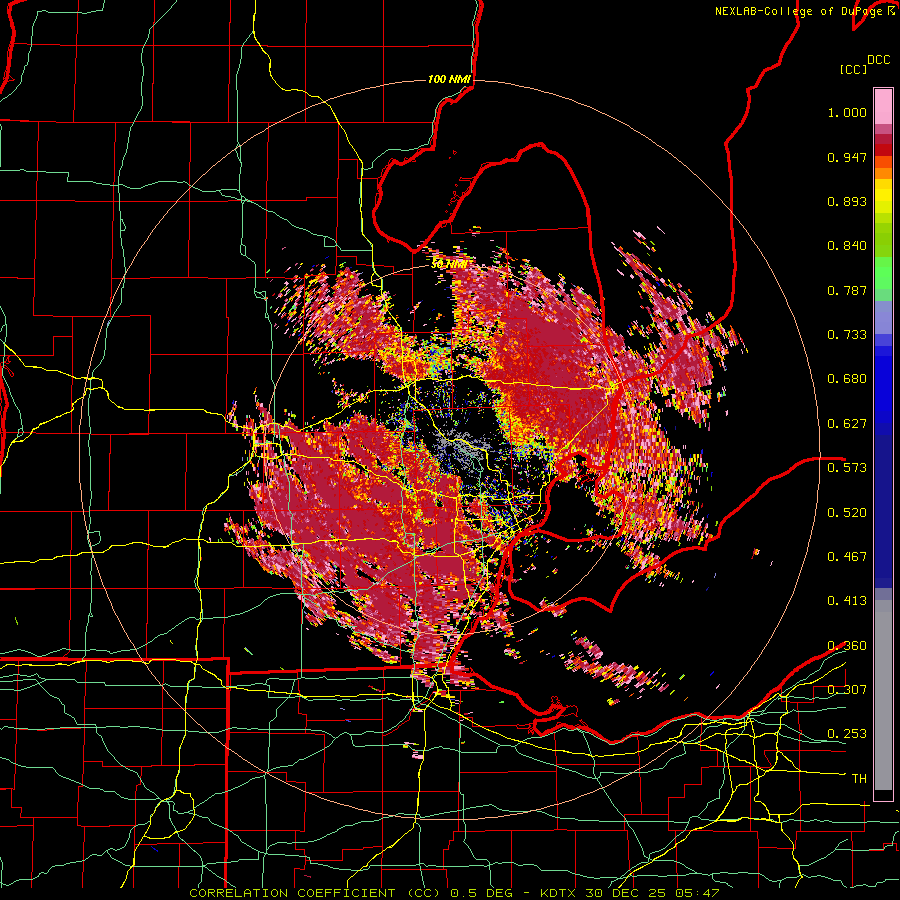Screen dimensions: 900x900
Task: Click the DCC label above the color bar
Action: 878,60
